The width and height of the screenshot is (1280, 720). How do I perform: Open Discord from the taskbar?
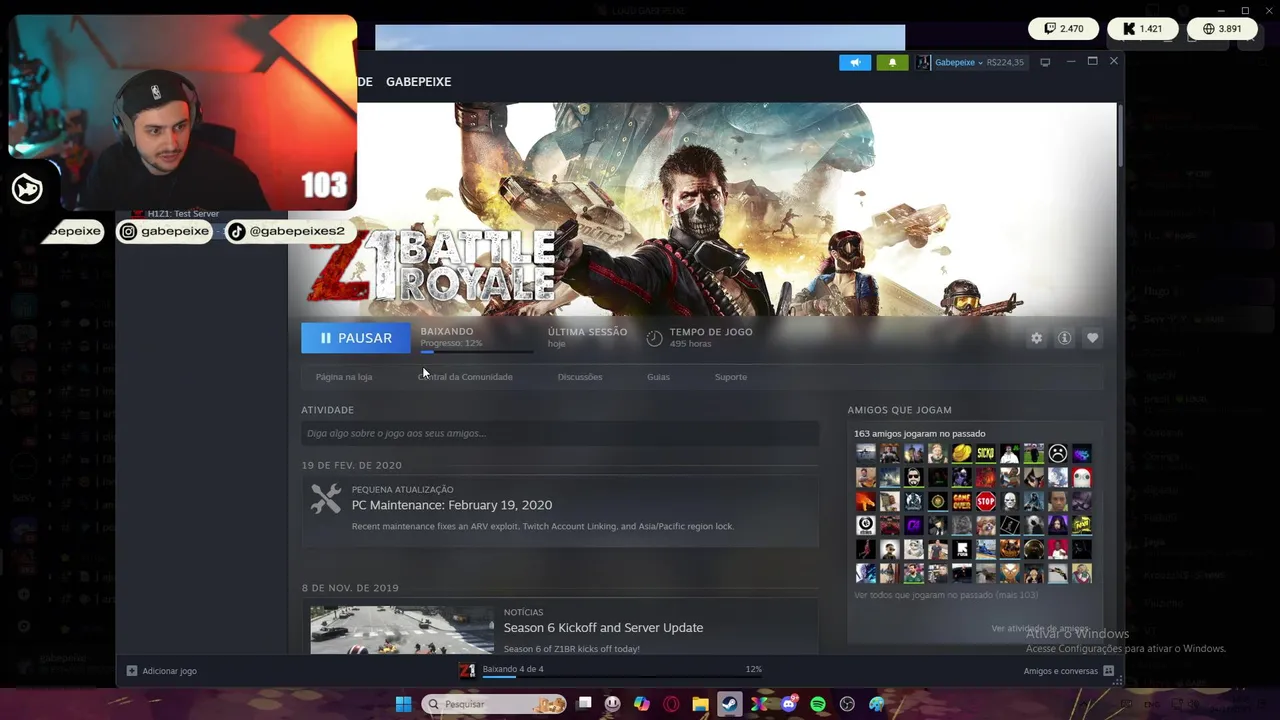pyautogui.click(x=789, y=704)
